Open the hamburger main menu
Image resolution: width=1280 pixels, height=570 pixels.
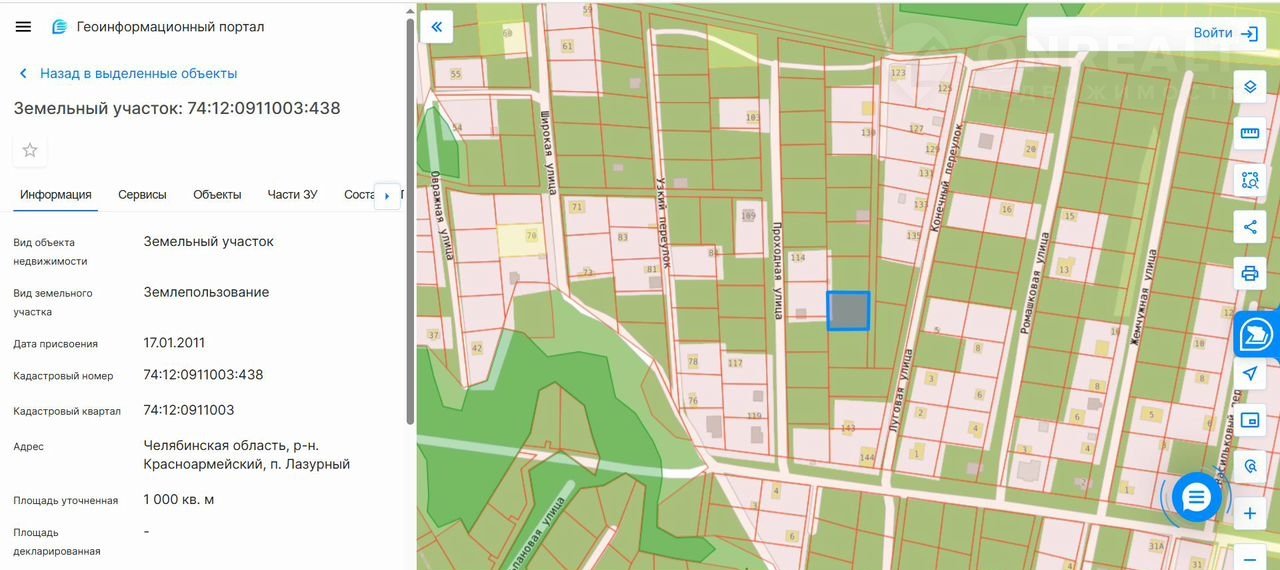pos(23,27)
